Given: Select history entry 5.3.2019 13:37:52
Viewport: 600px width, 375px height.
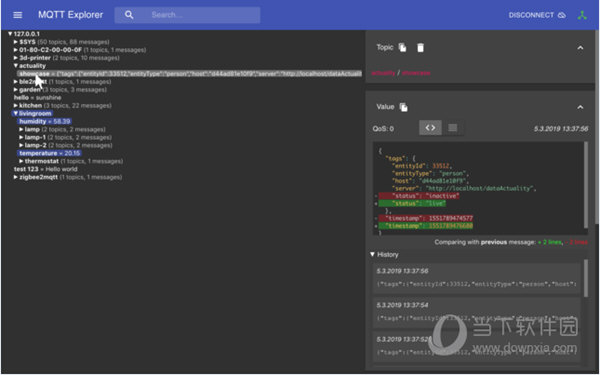Looking at the screenshot, I should [x=477, y=347].
